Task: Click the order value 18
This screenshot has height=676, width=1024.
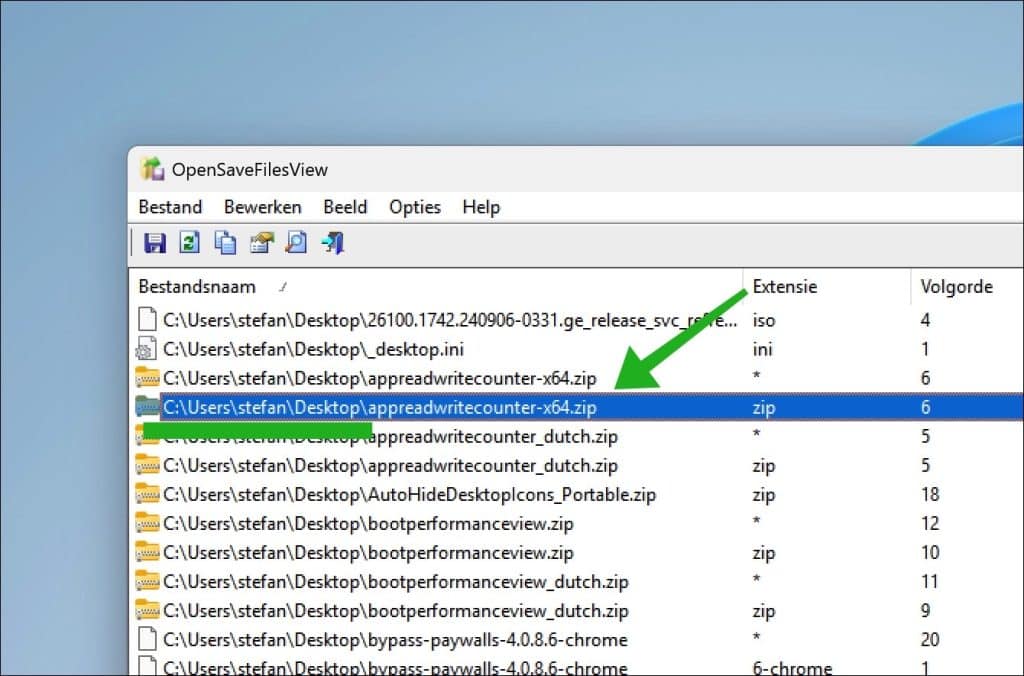Action: pos(930,494)
